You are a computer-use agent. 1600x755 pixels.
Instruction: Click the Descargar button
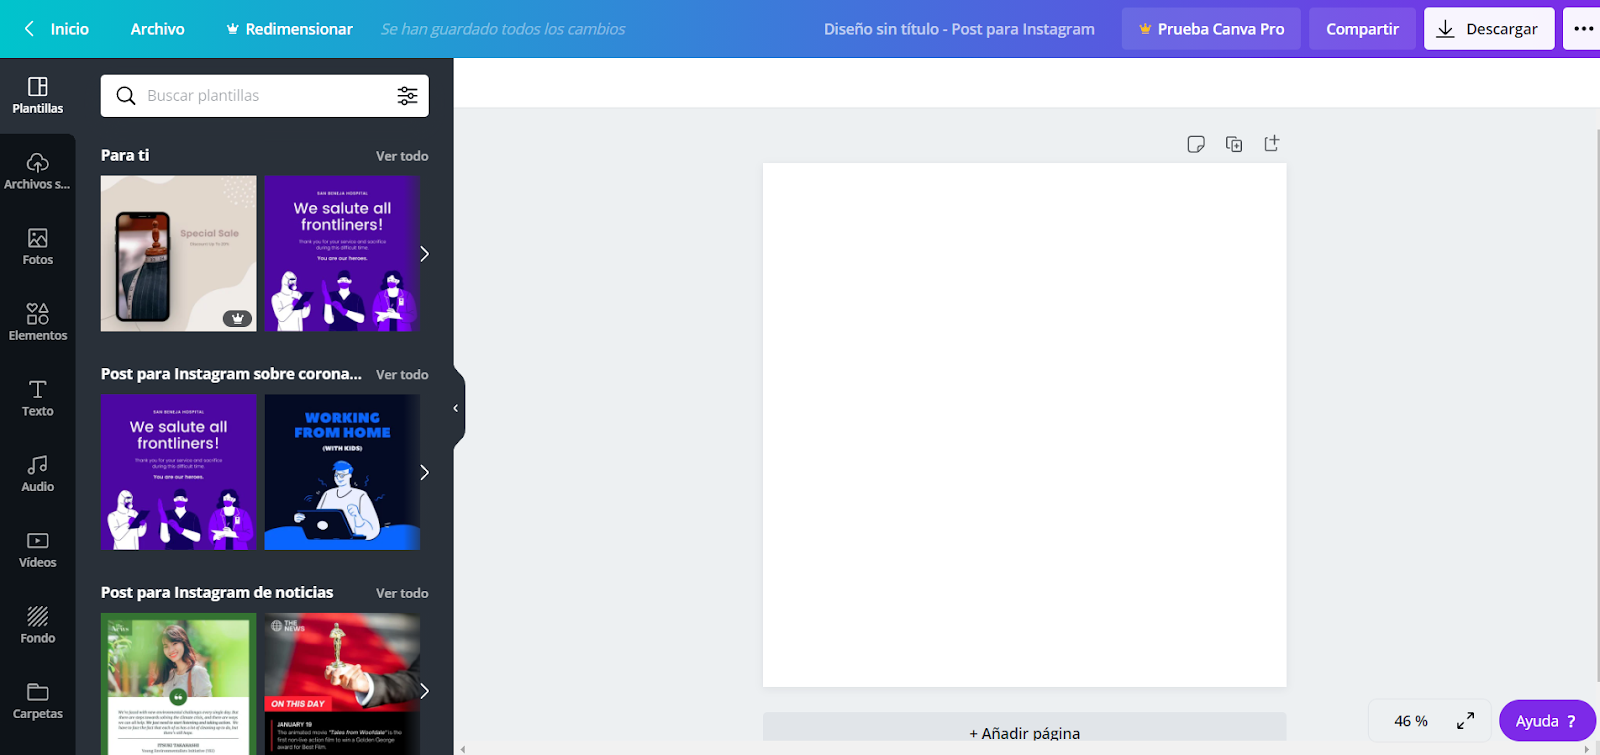[x=1488, y=29]
